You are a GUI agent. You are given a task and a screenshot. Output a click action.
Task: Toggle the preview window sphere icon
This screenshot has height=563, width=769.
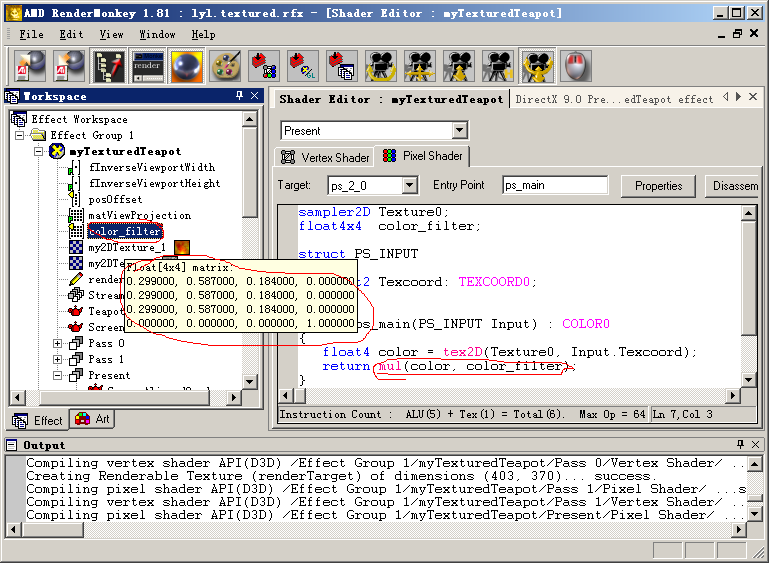(x=186, y=66)
